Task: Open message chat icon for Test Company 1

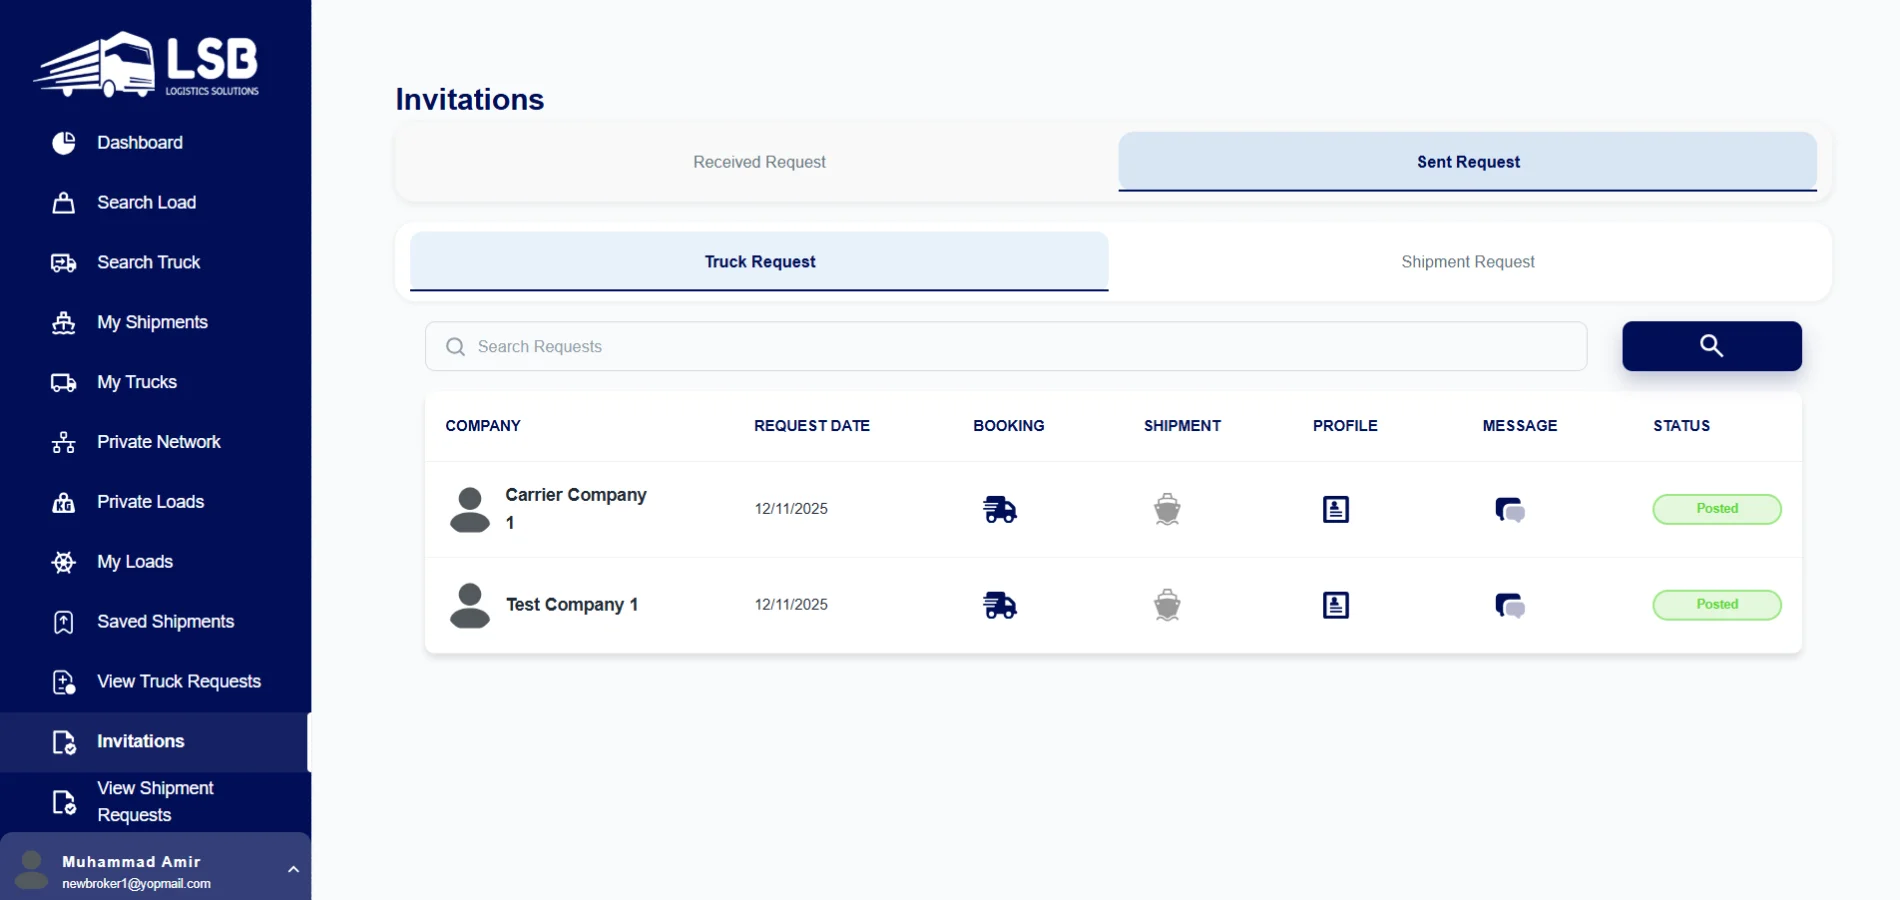Action: click(x=1509, y=605)
